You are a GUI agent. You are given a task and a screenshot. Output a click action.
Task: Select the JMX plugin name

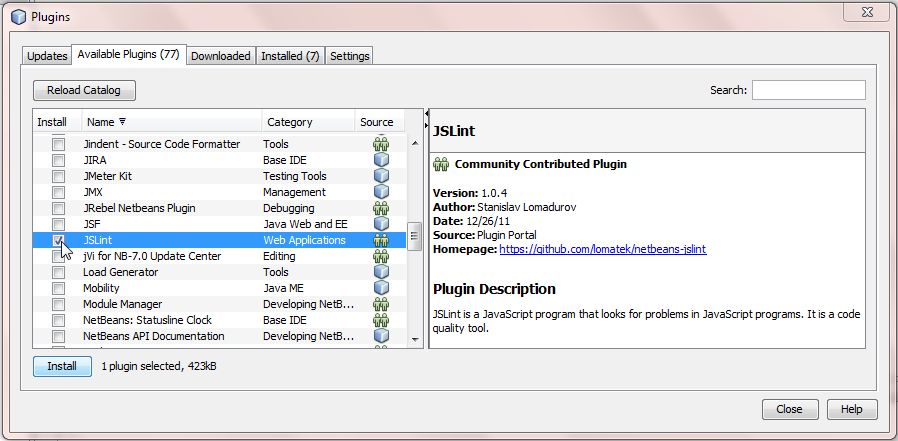pos(93,192)
